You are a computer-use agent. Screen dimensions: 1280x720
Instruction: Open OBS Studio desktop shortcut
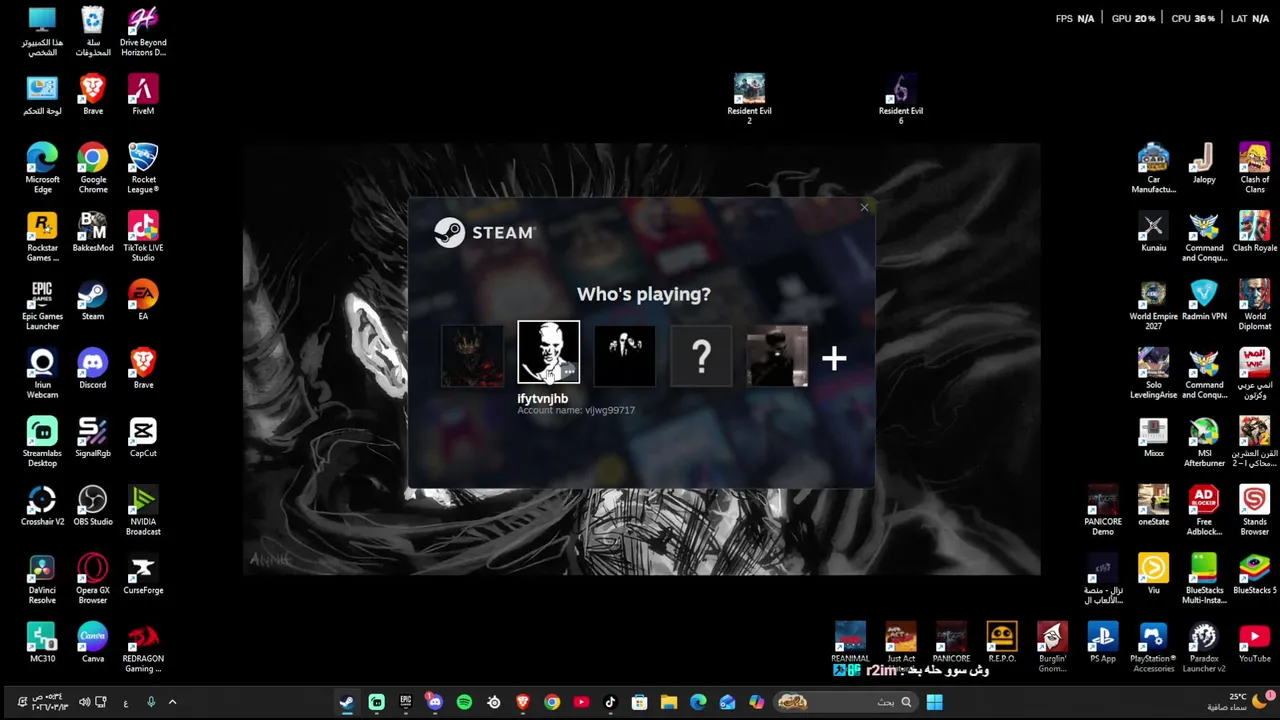(x=93, y=505)
